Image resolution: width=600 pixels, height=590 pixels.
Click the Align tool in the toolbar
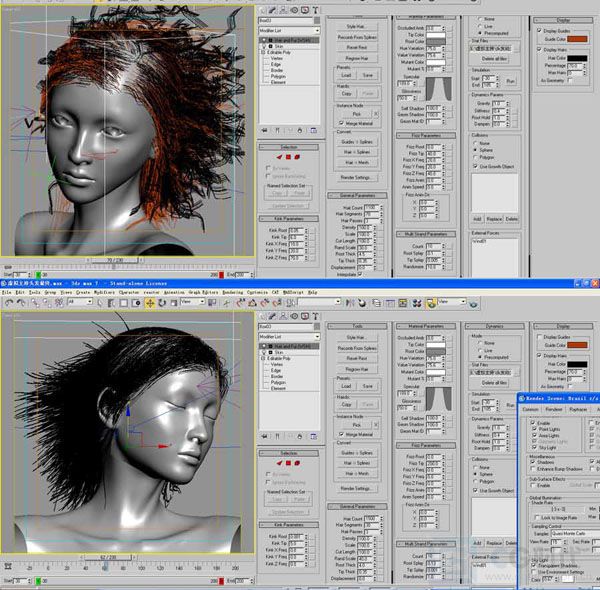tap(362, 303)
